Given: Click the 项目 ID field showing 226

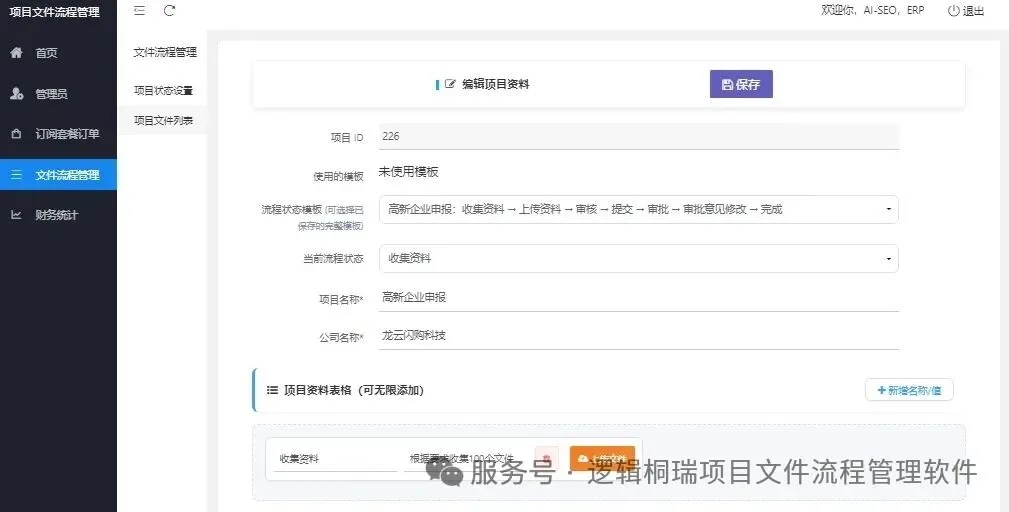Looking at the screenshot, I should (638, 136).
